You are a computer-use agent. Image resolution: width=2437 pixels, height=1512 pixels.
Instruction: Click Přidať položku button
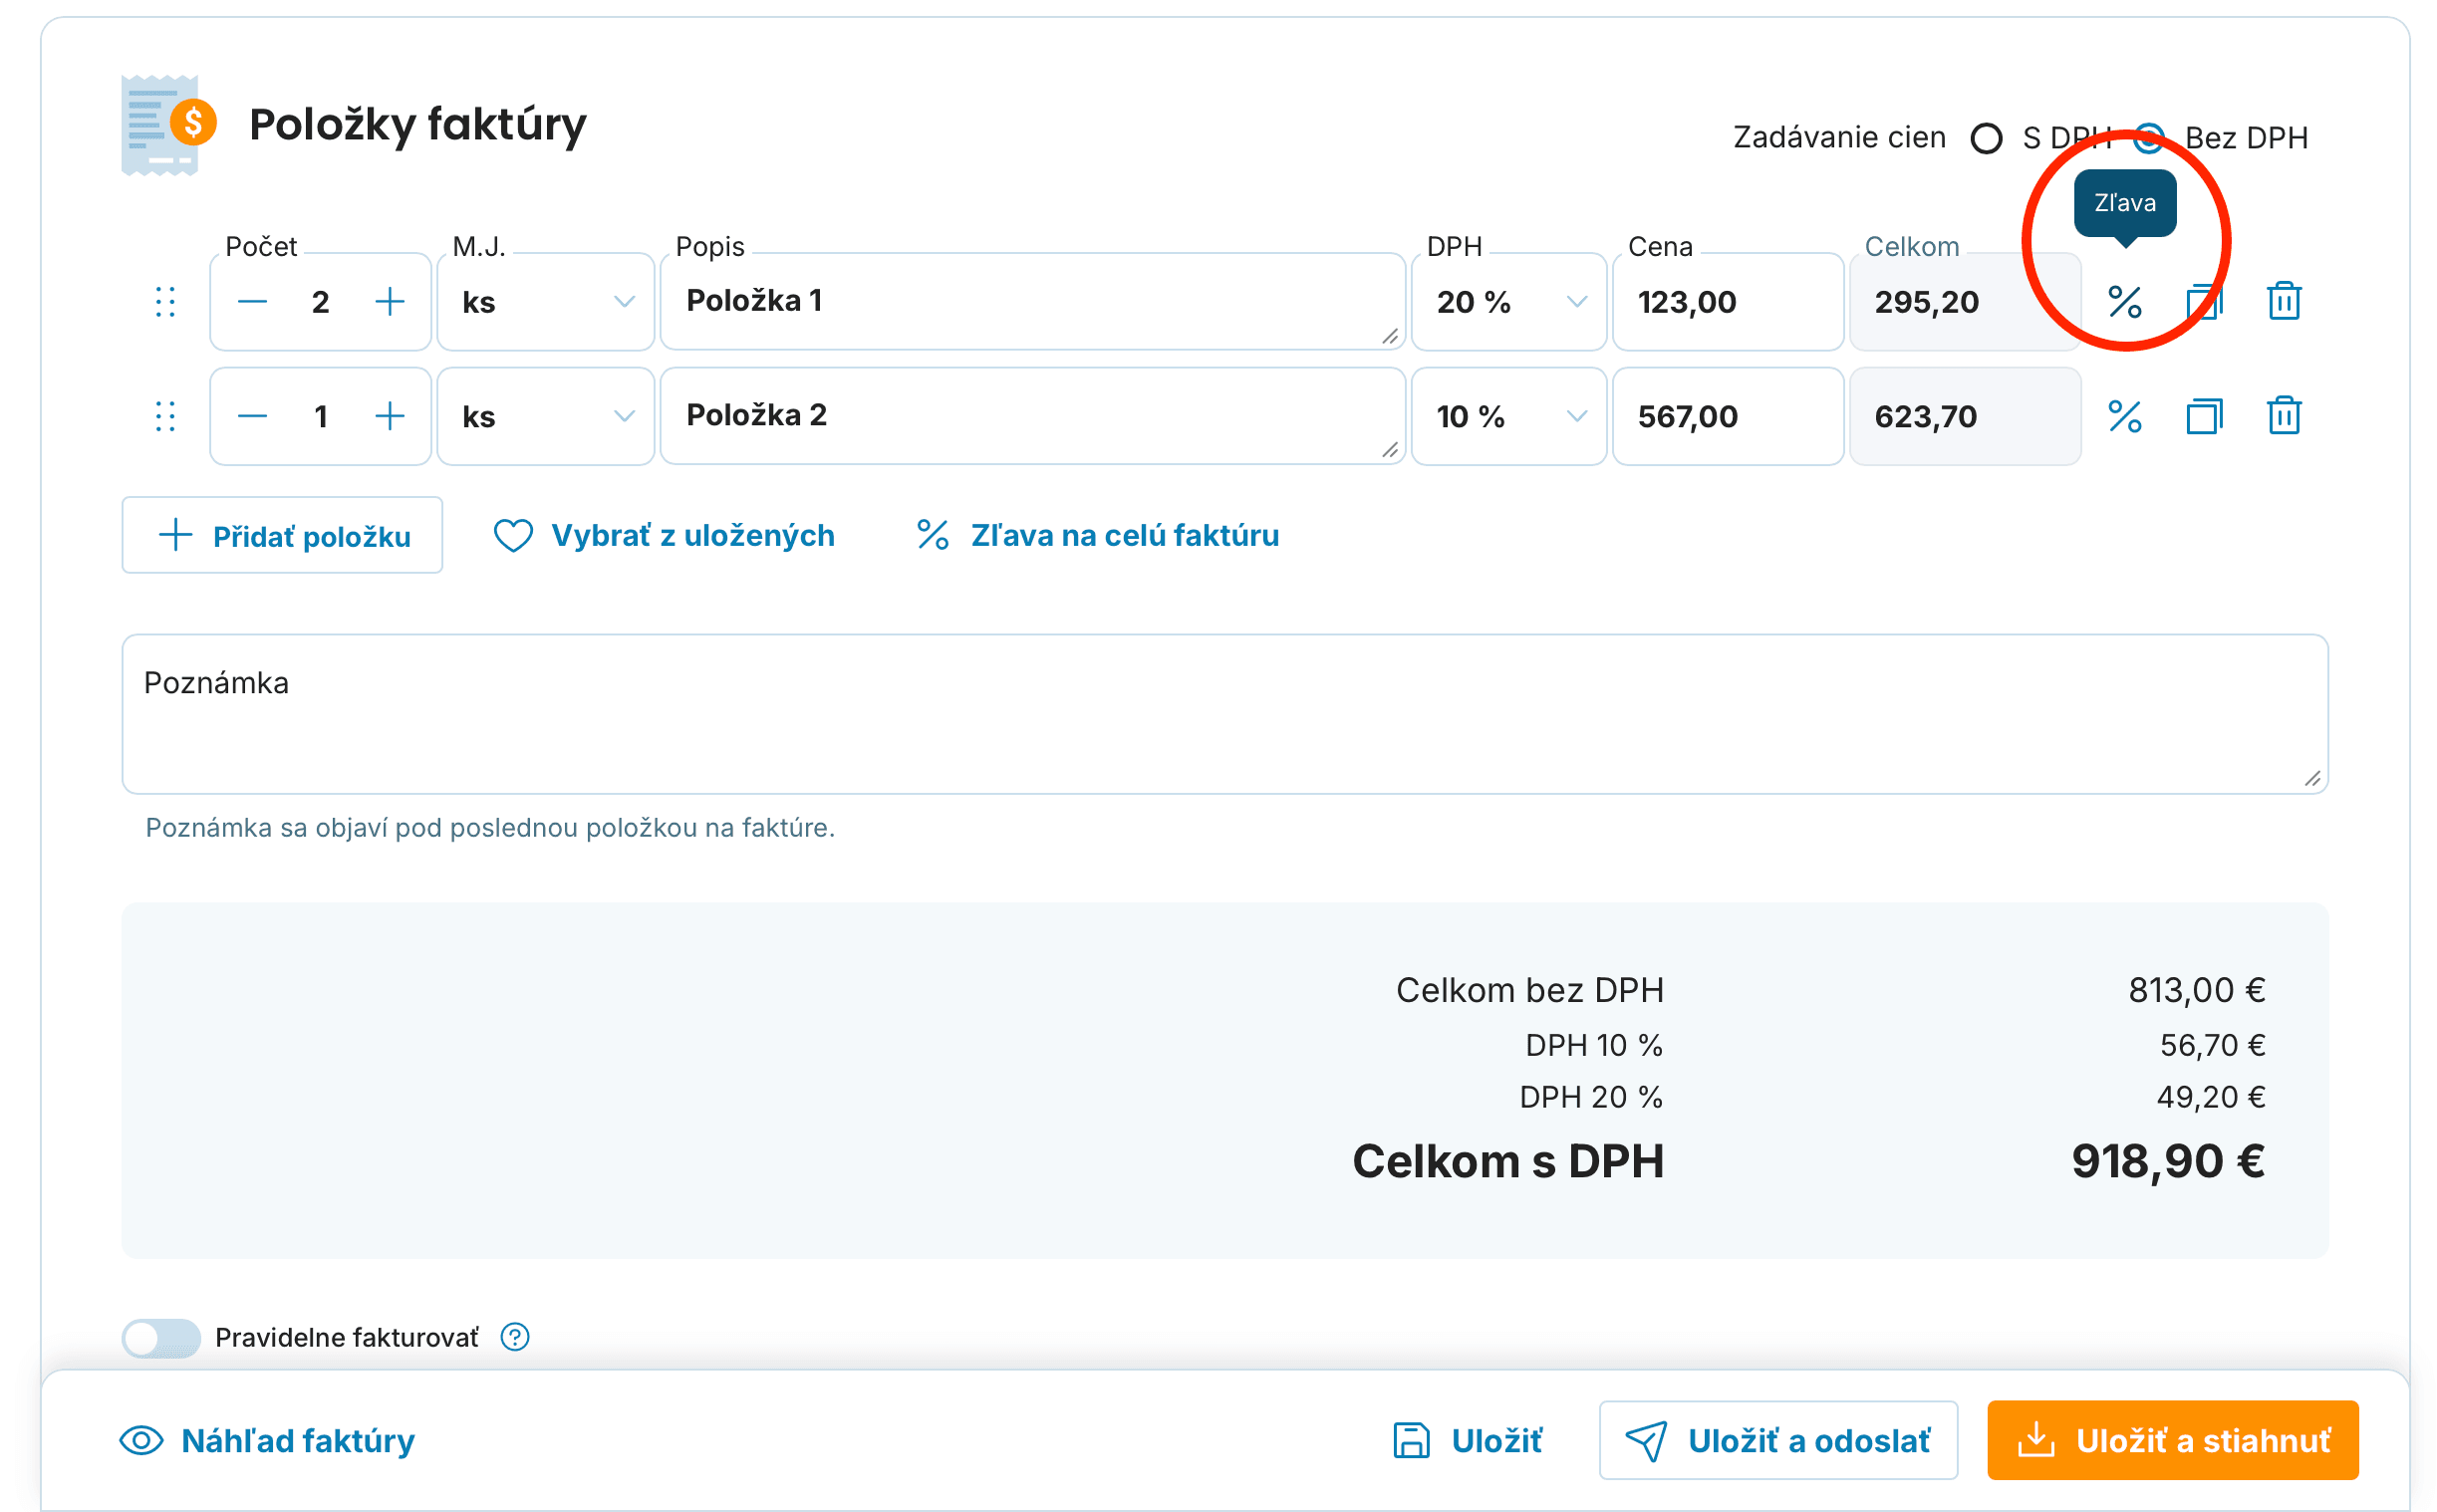coord(282,535)
